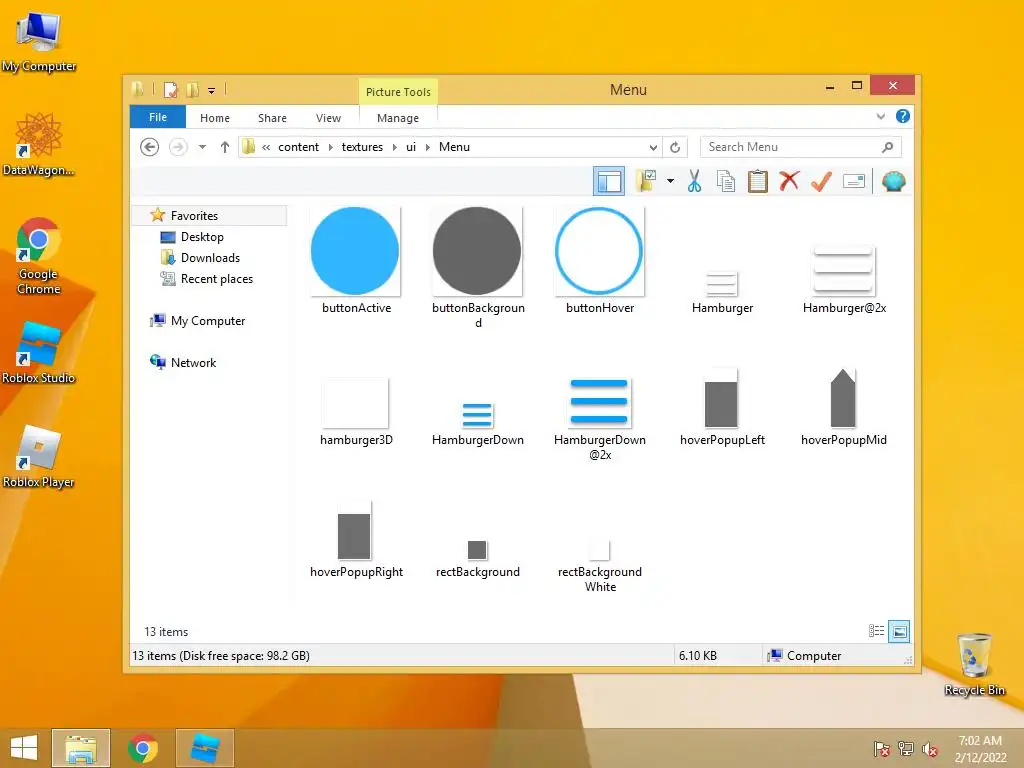
Task: Expand the arrow after textures breadcrumb
Action: coord(394,147)
